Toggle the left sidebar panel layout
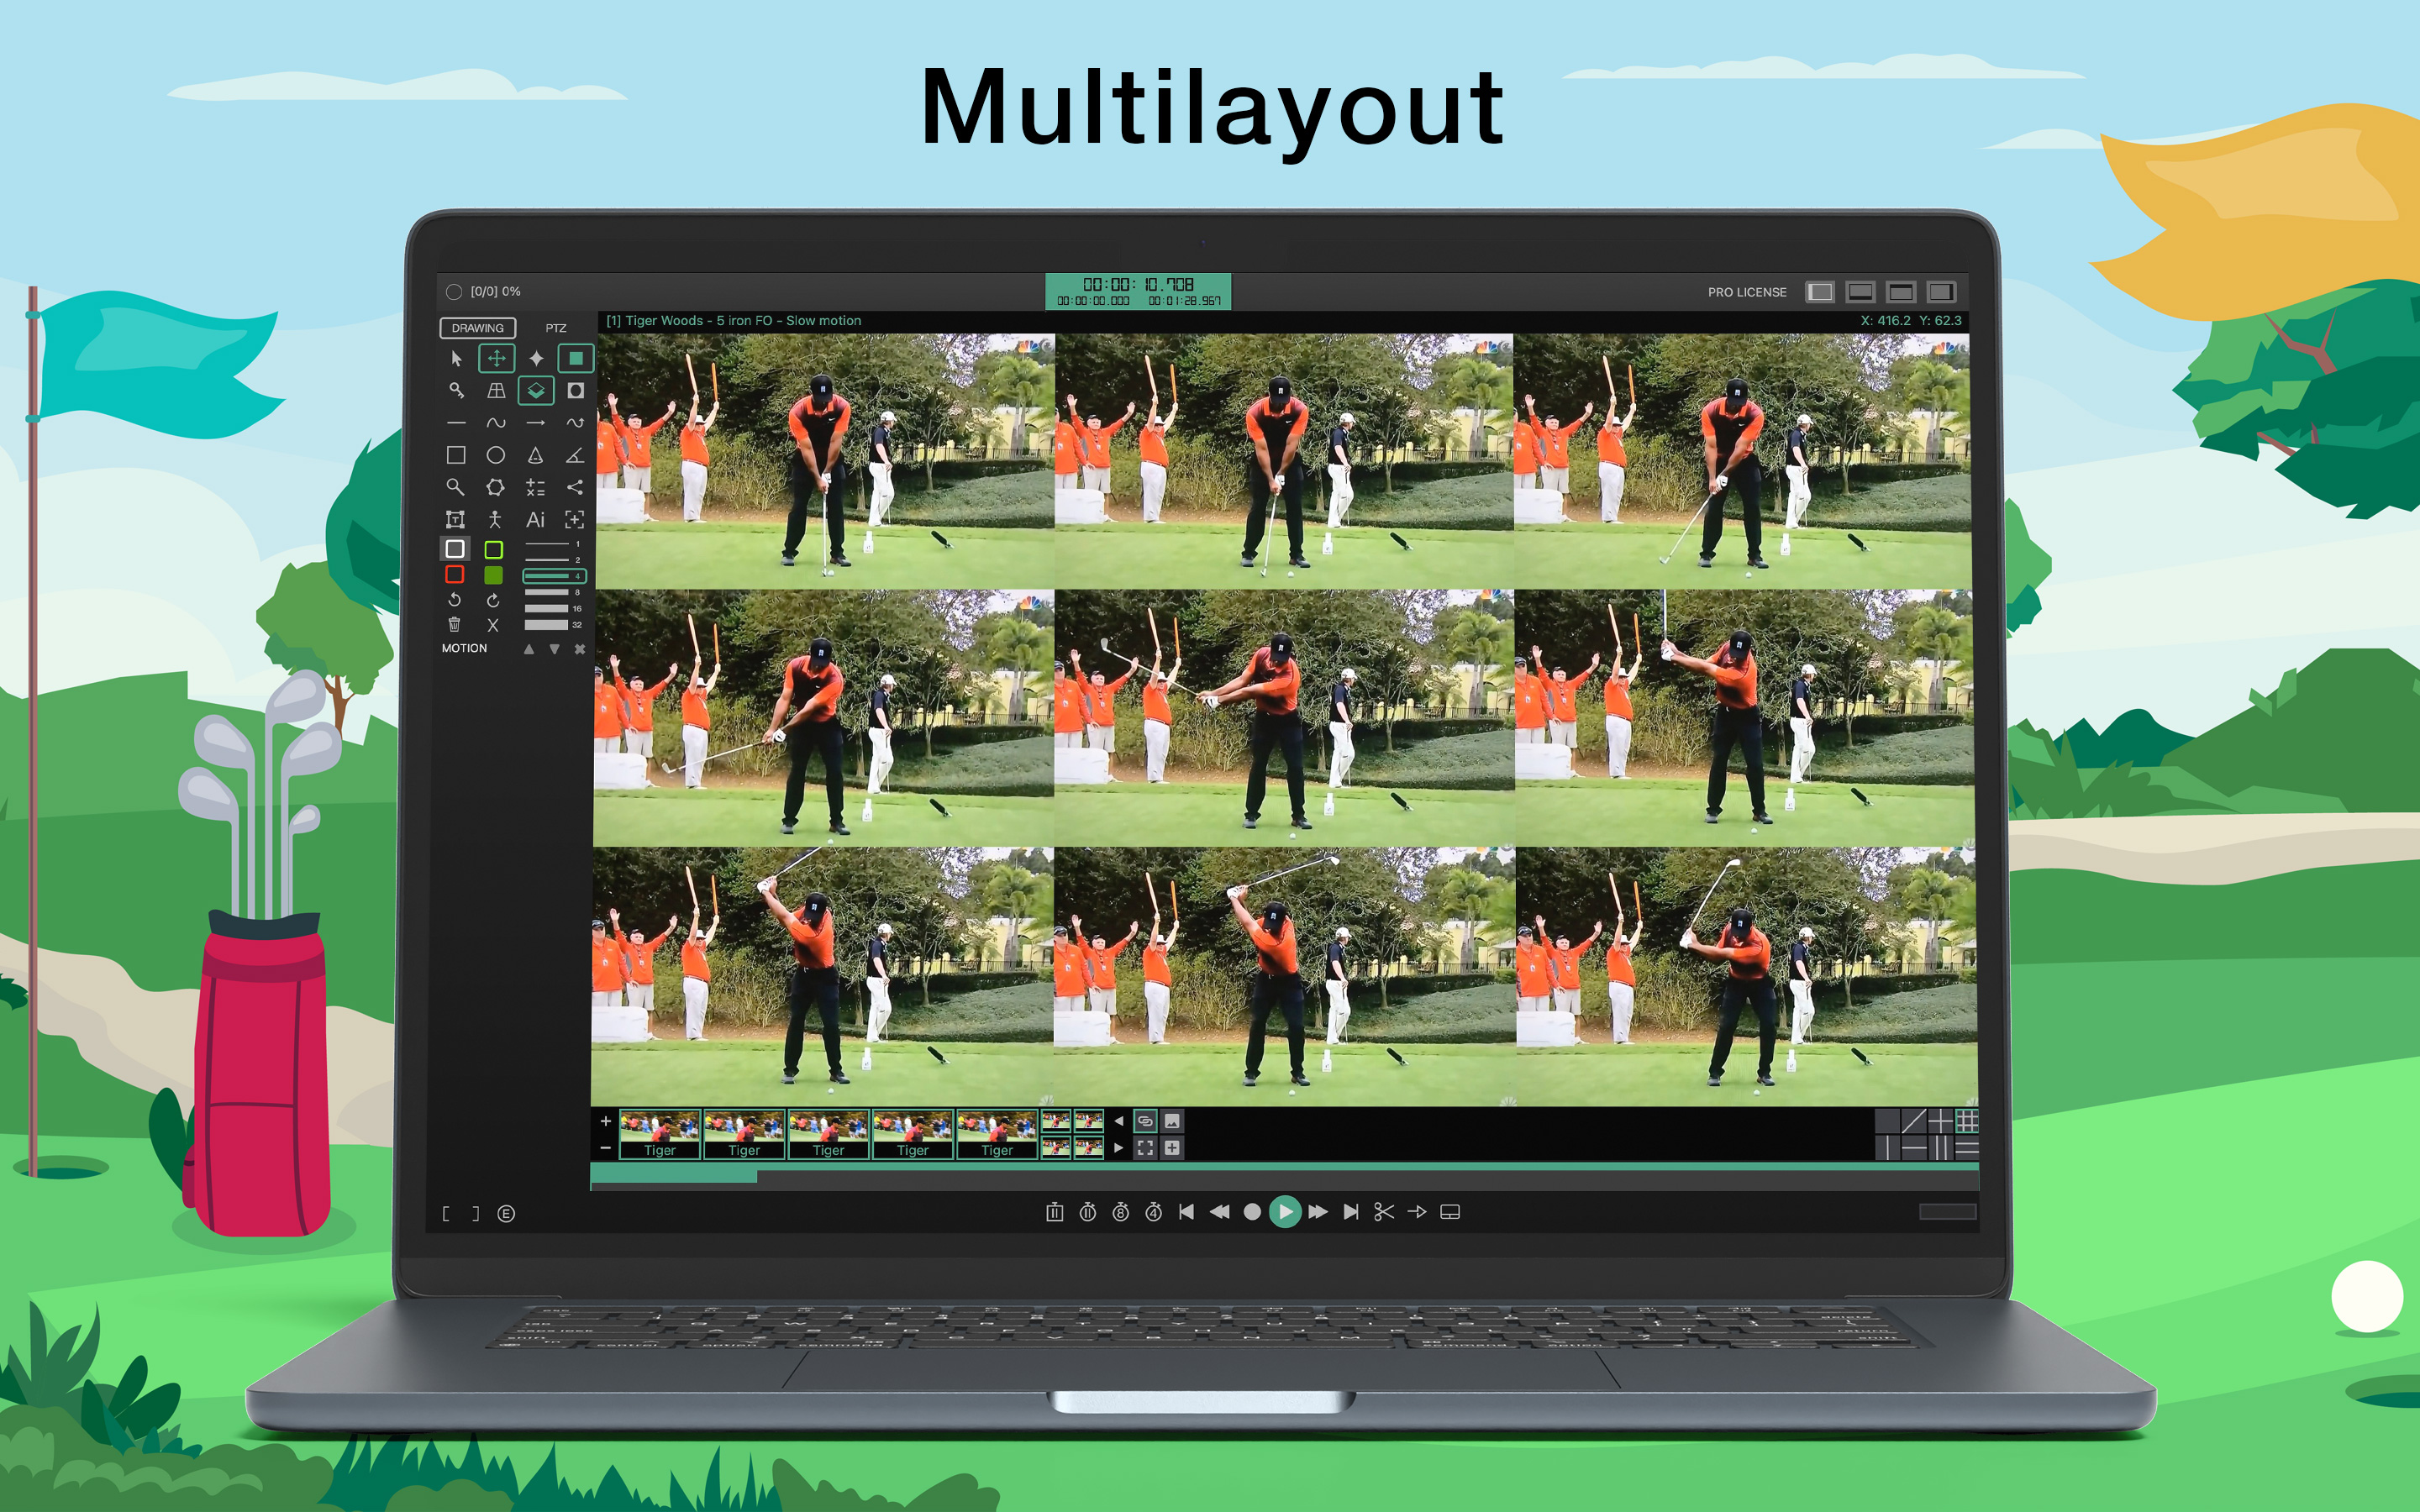The image size is (2420, 1512). [x=1820, y=292]
